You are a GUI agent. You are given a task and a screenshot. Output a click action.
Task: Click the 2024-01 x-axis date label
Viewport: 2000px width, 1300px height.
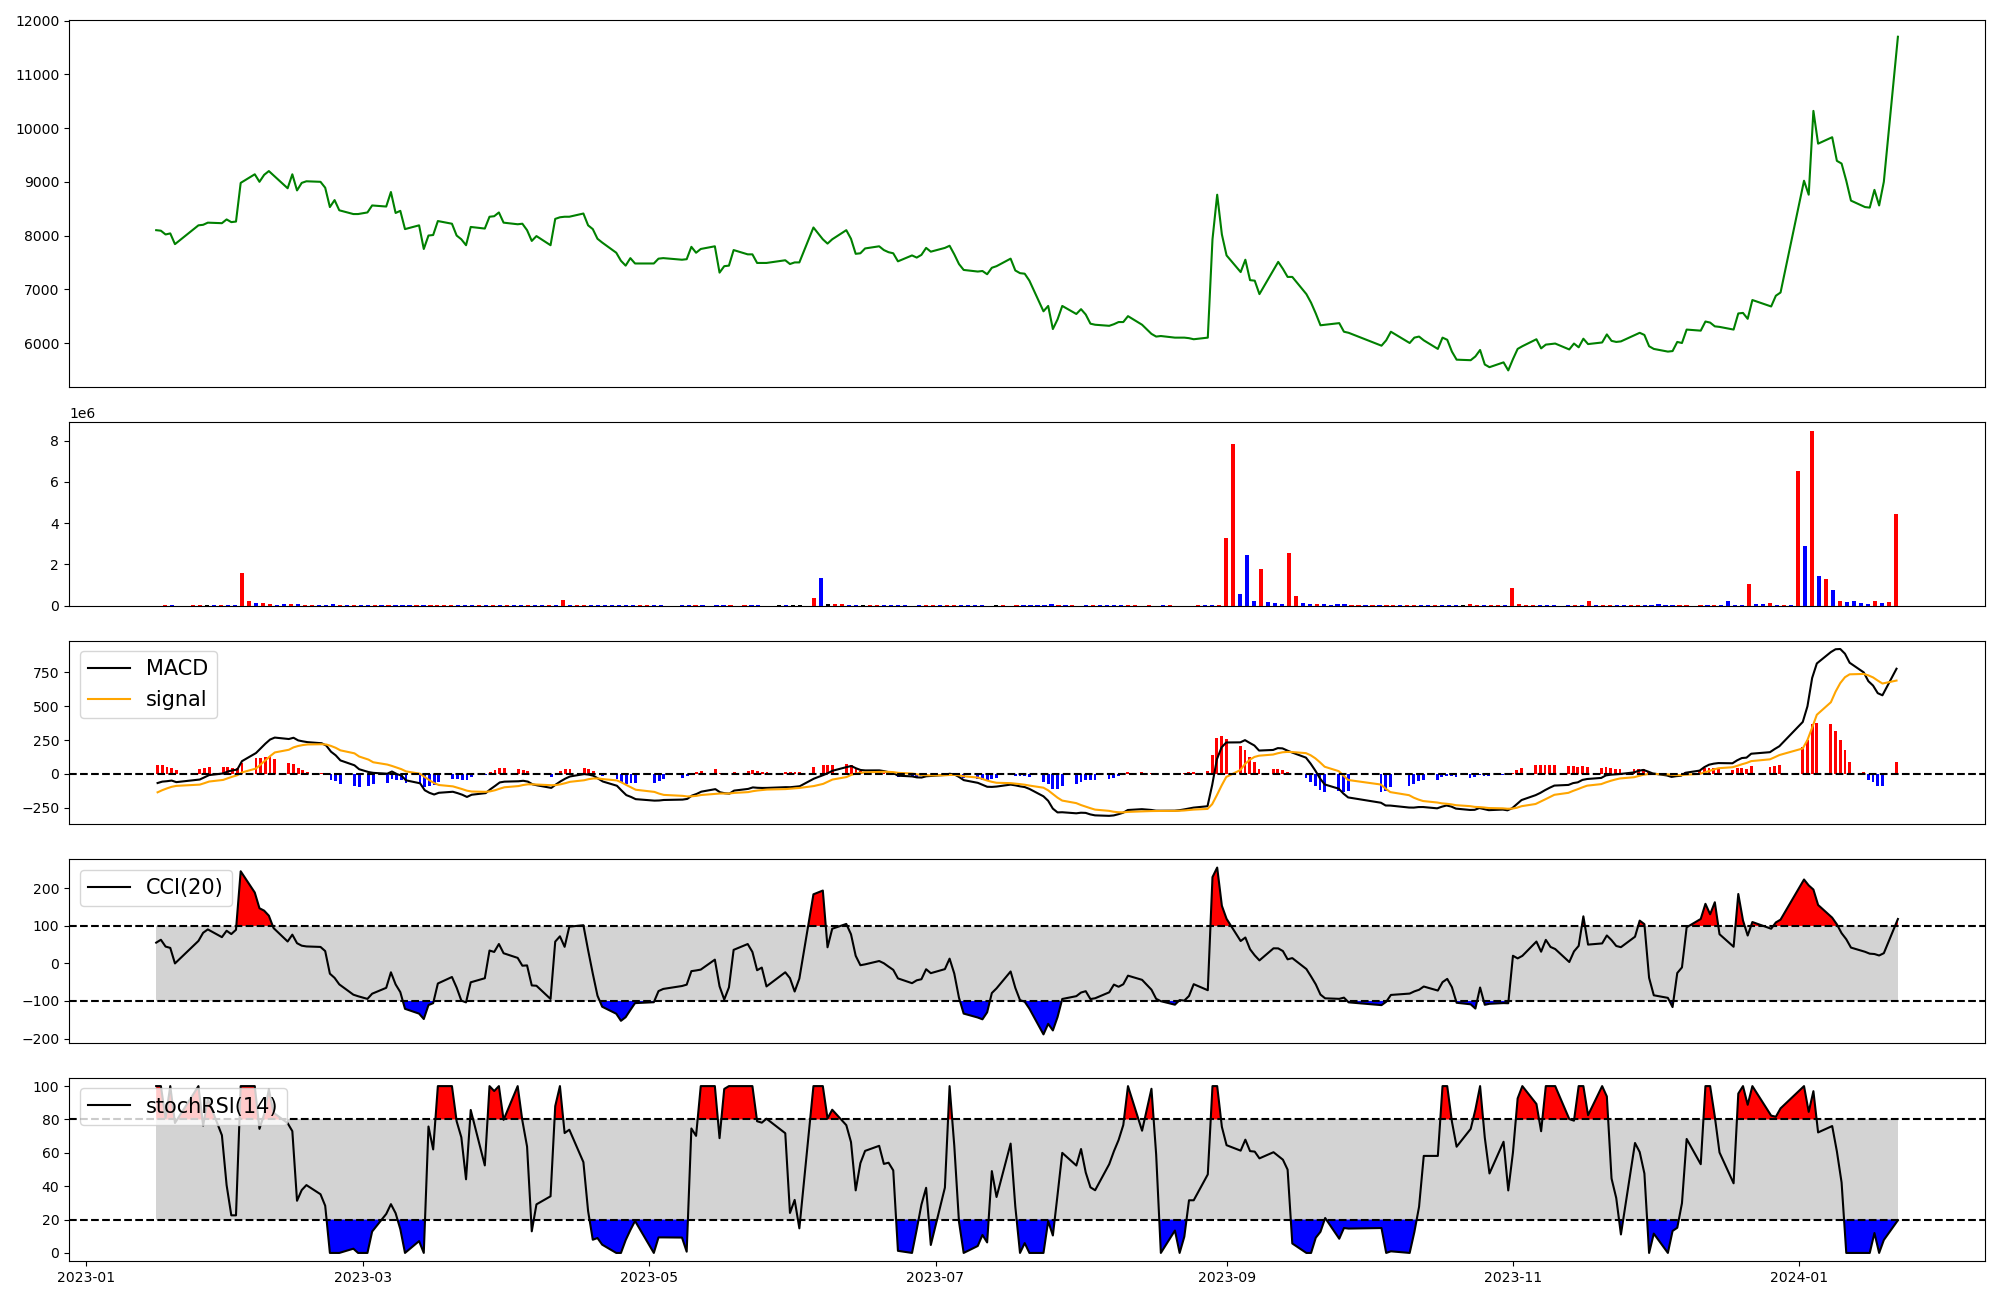(x=1799, y=1277)
